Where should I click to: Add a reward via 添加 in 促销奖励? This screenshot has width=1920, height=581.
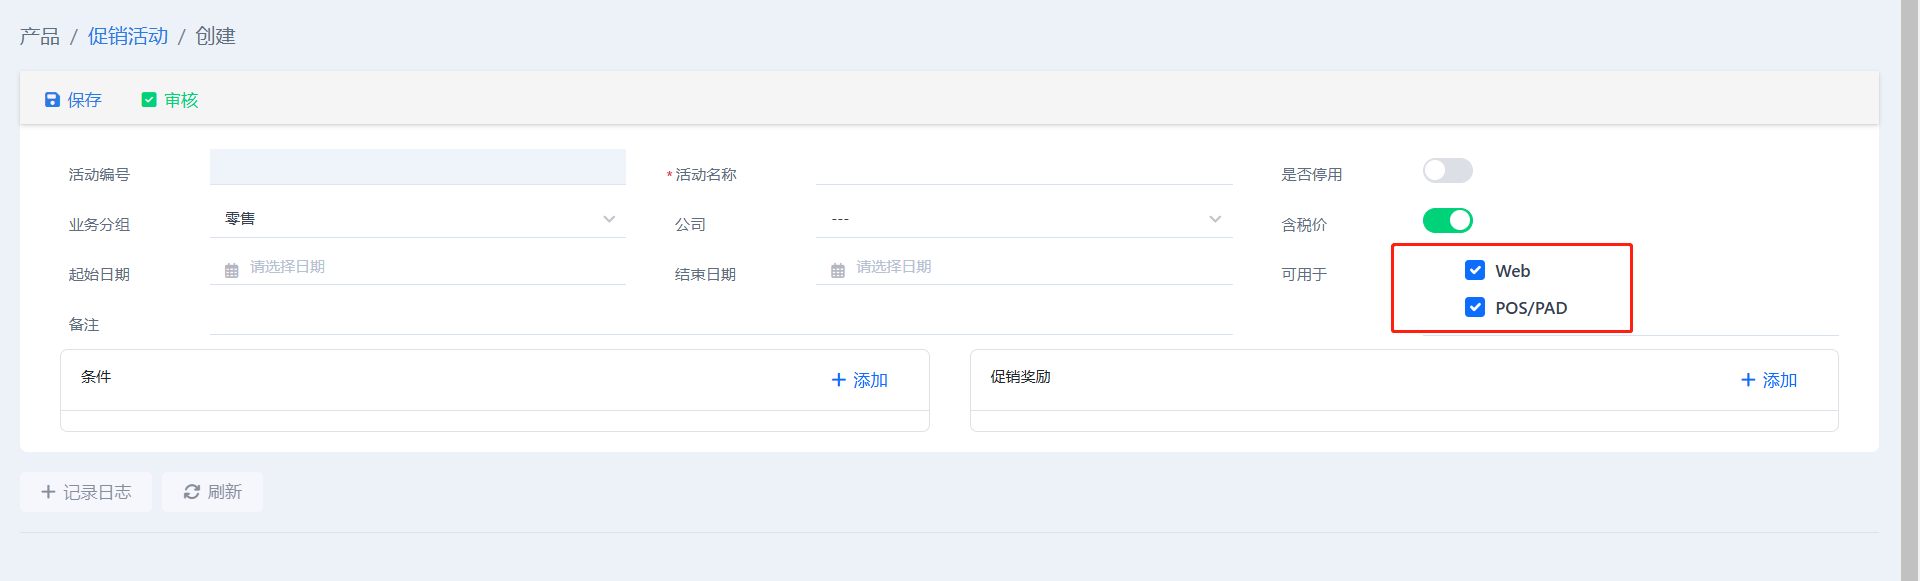click(1769, 380)
